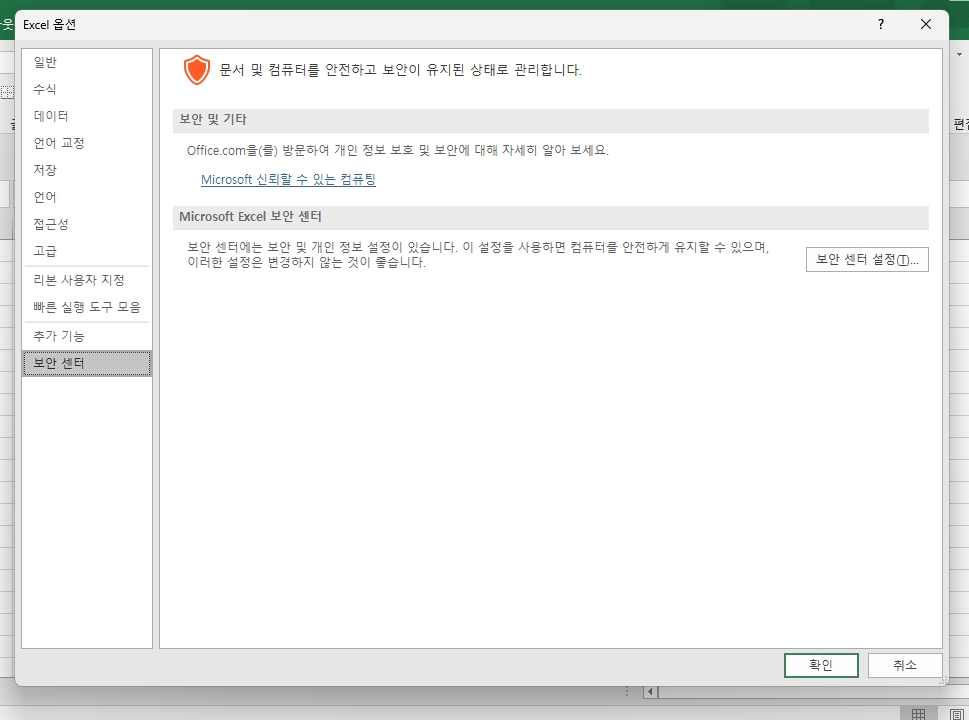Click the Office.com 방문 description text

[398, 150]
